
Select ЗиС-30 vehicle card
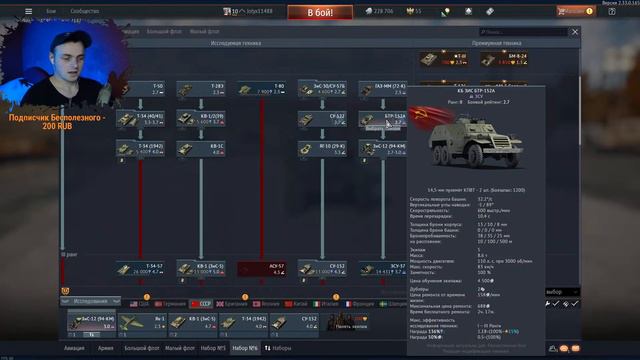point(322,89)
